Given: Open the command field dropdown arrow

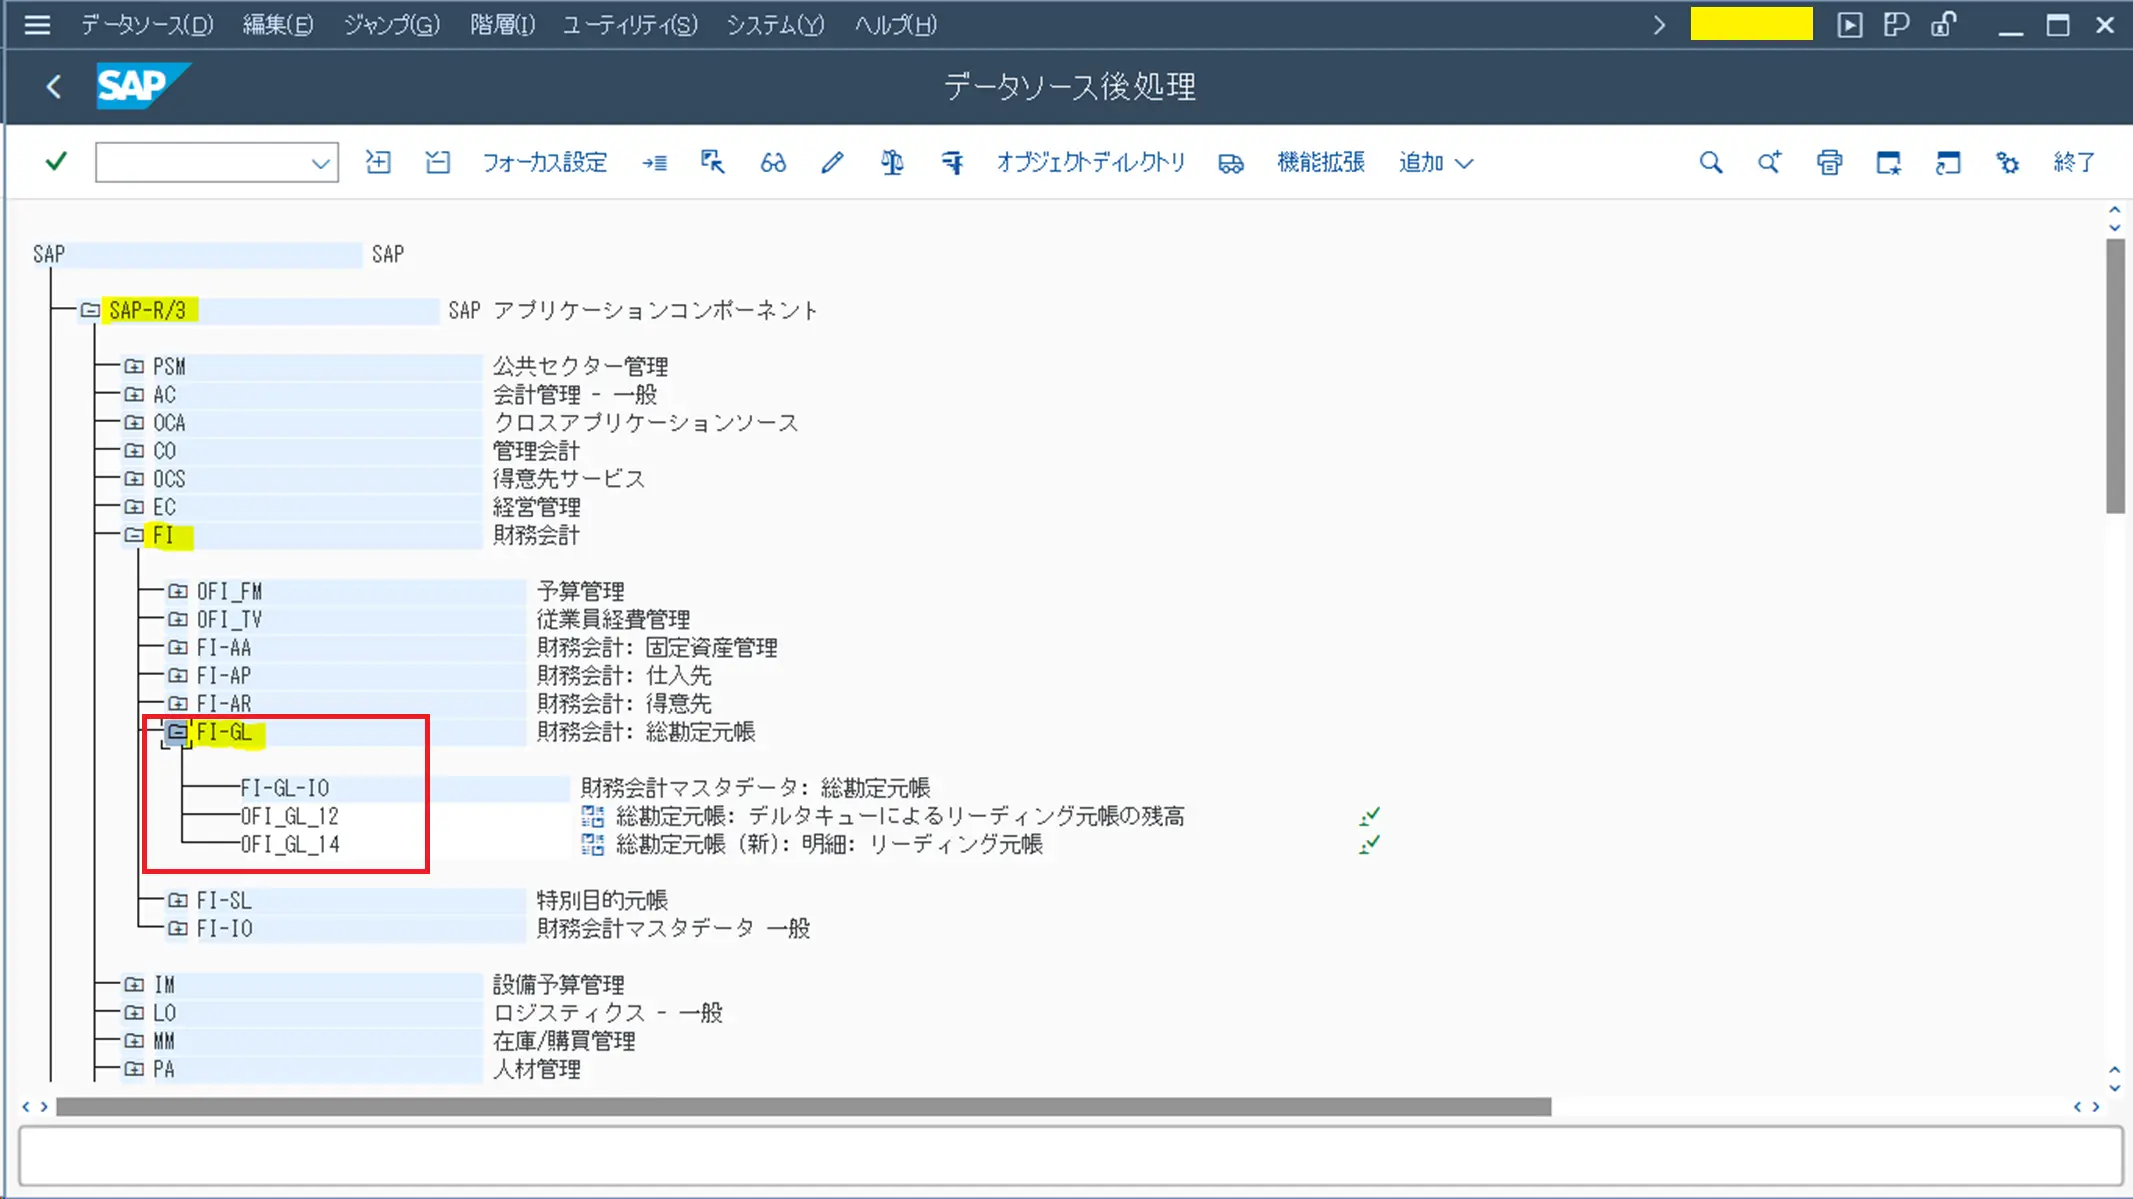Looking at the screenshot, I should (320, 163).
